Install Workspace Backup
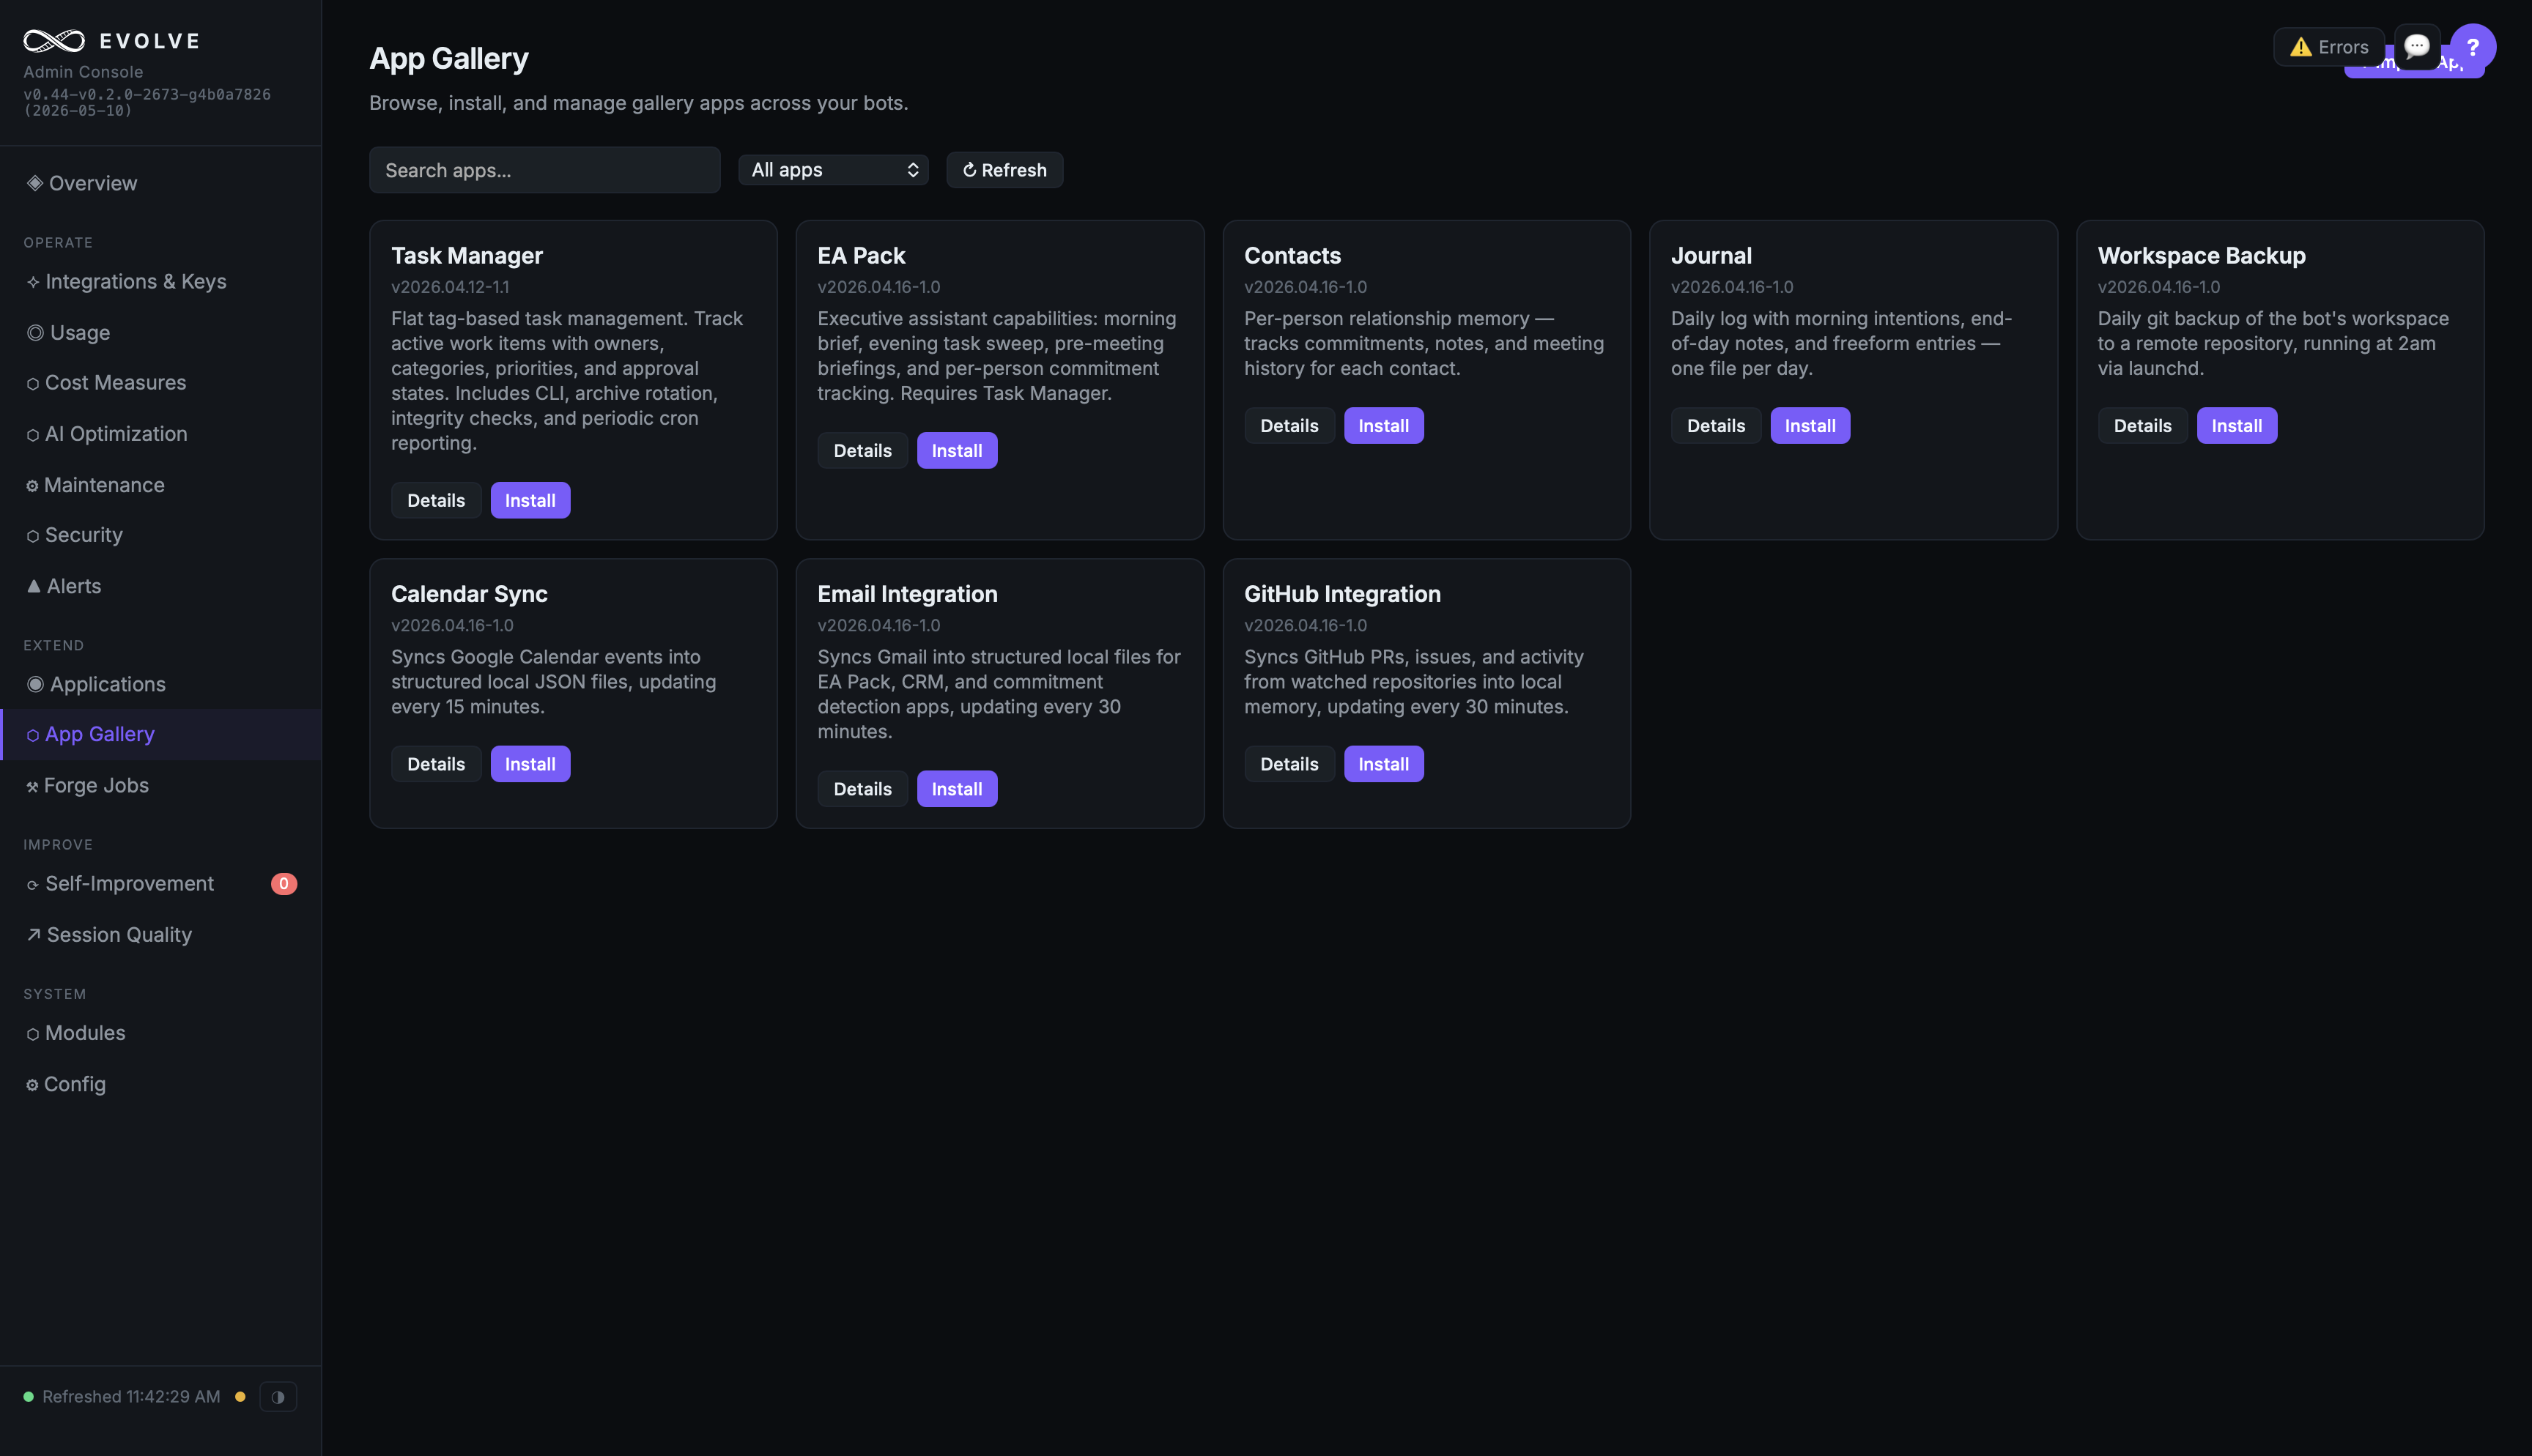The image size is (2532, 1456). coord(2237,425)
